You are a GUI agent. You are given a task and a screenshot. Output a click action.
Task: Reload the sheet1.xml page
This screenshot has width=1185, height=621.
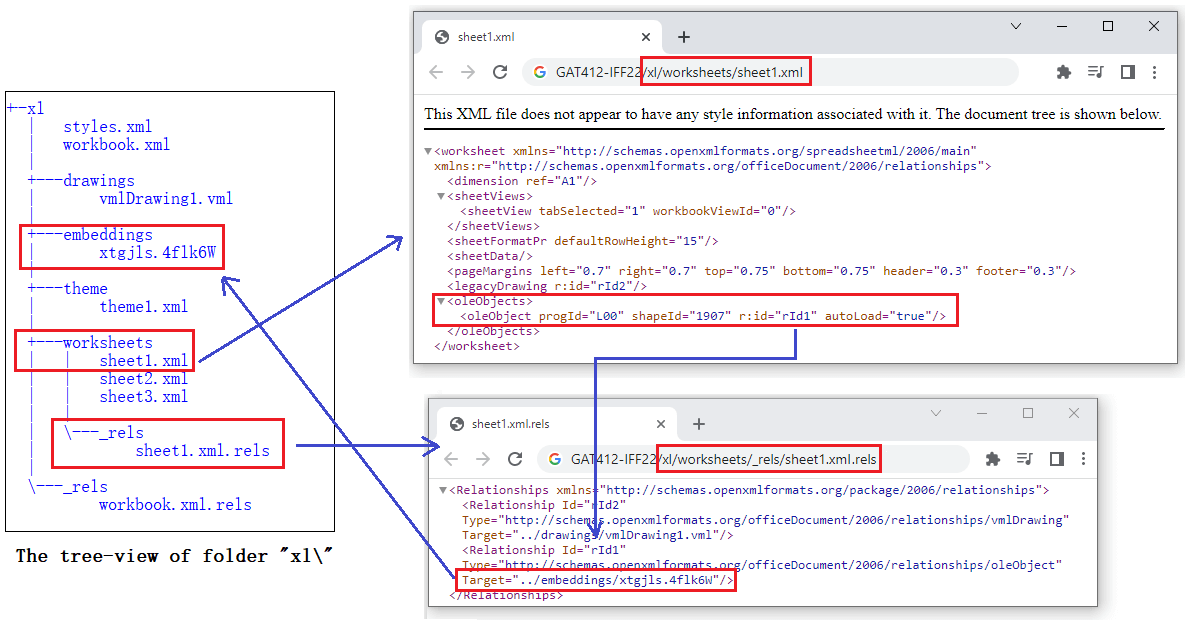coord(500,72)
